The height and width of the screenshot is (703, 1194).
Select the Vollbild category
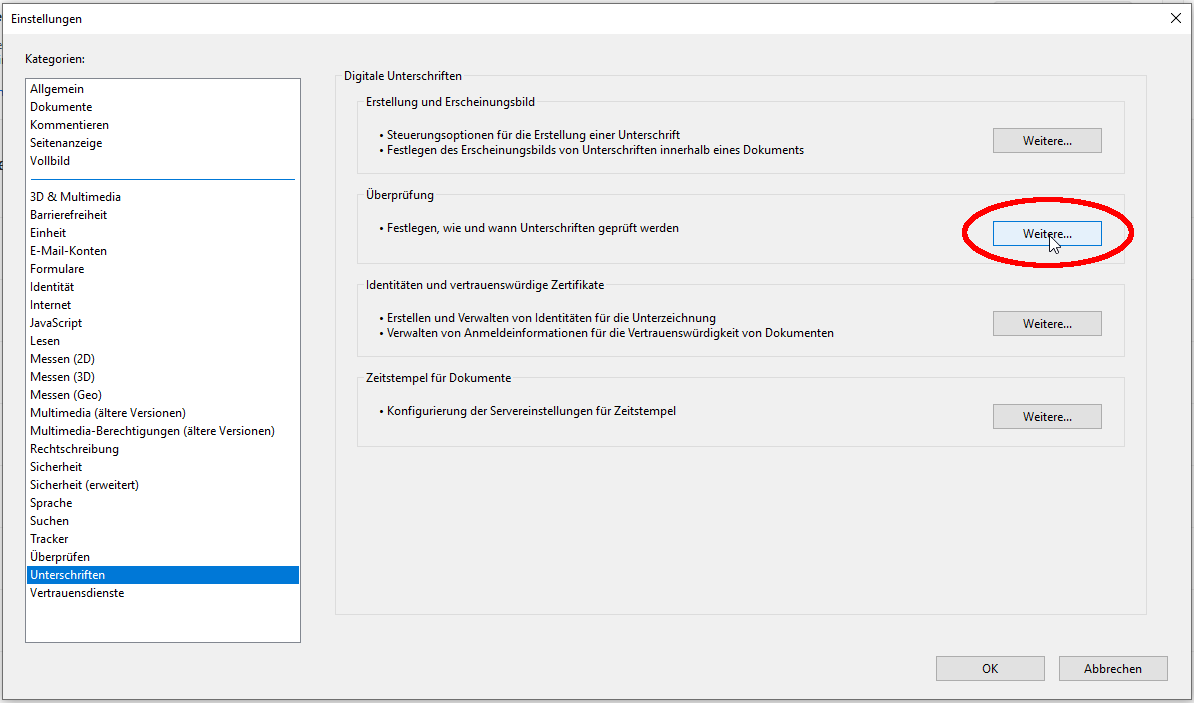point(50,161)
